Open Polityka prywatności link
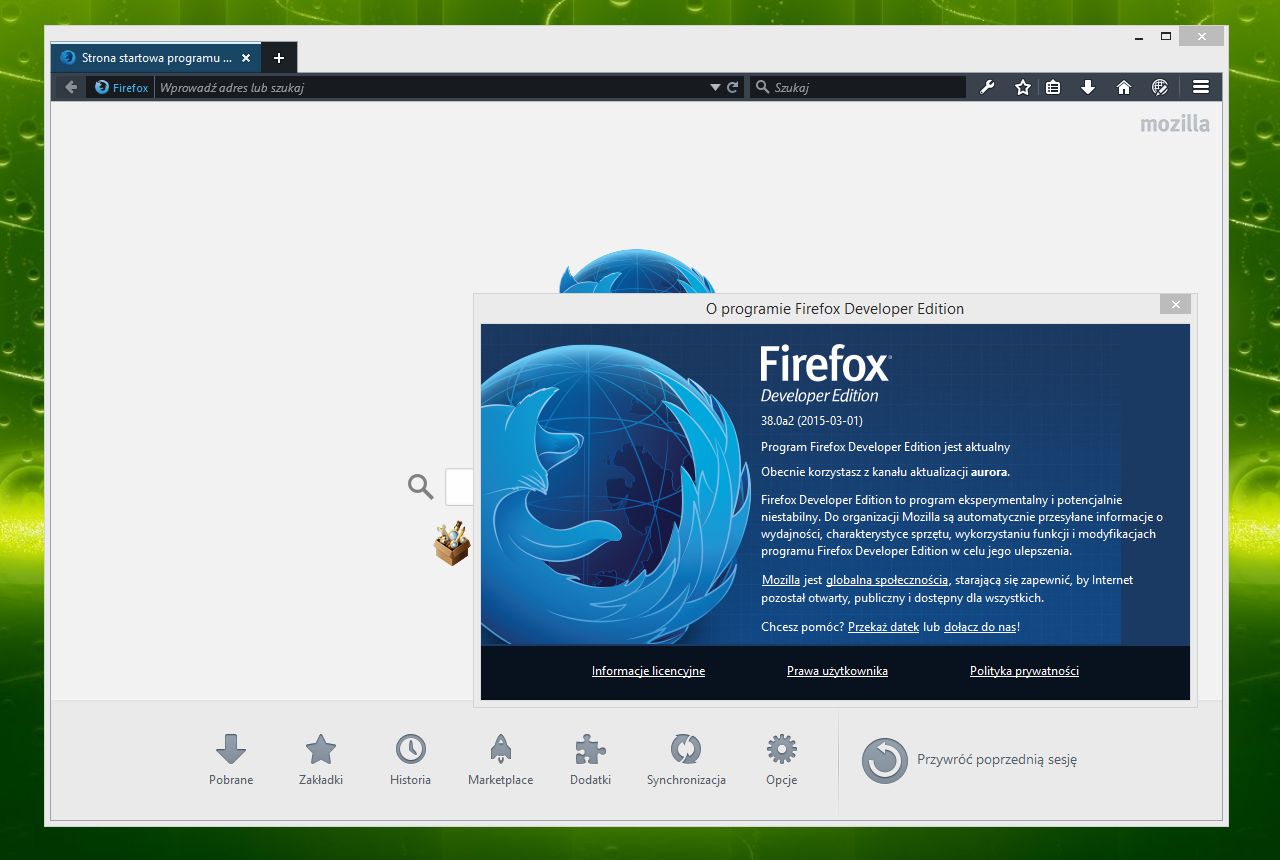This screenshot has width=1280, height=860. [1024, 671]
